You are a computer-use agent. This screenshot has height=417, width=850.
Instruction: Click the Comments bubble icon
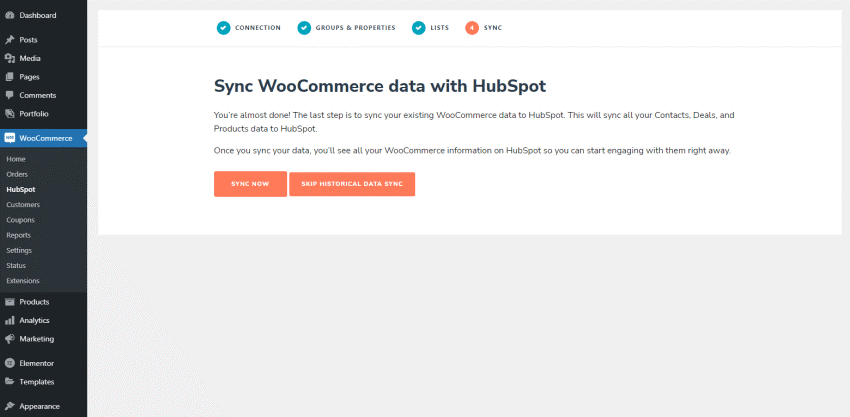point(9,95)
